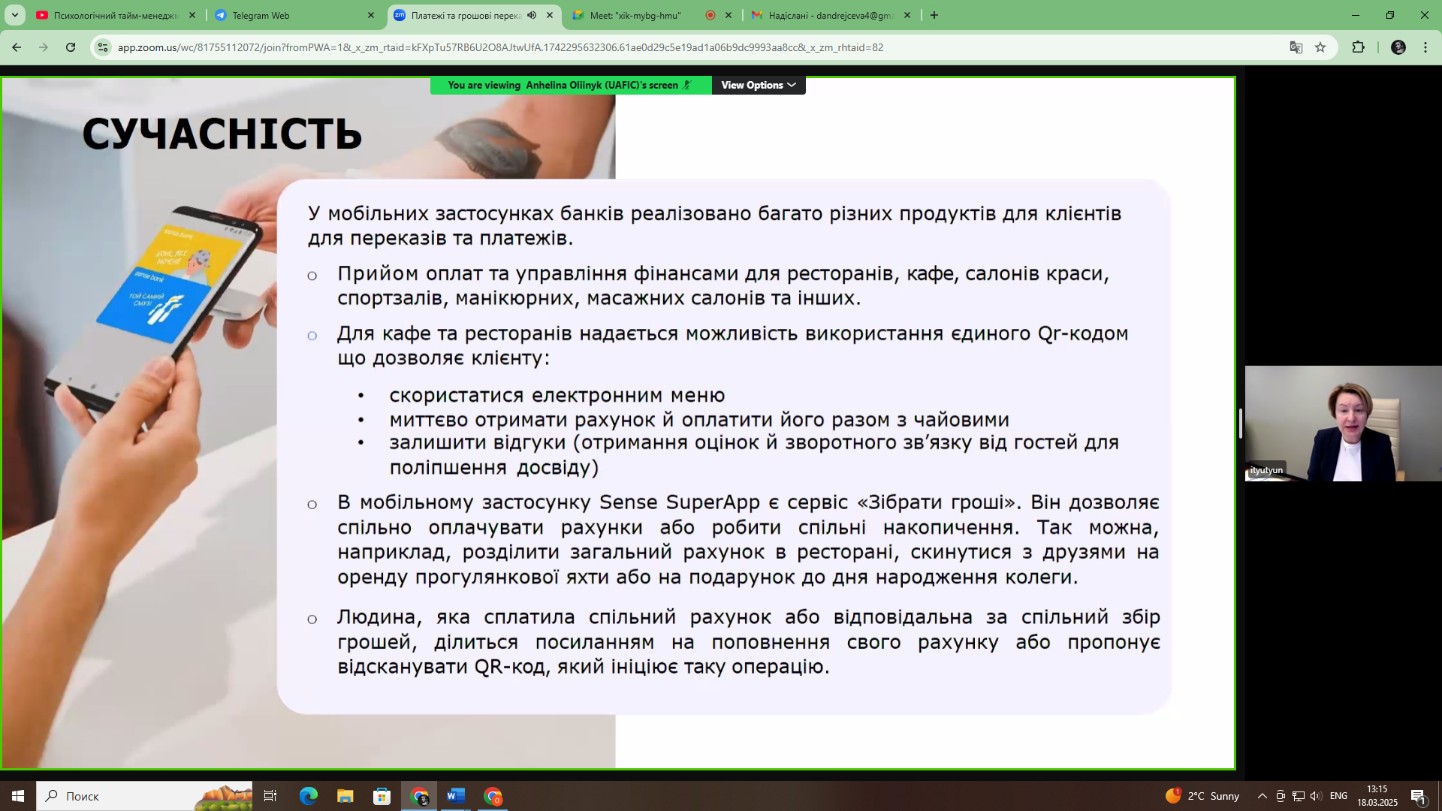Screen dimensions: 1442x811
Task: Open the Windows notification center
Action: click(1418, 796)
